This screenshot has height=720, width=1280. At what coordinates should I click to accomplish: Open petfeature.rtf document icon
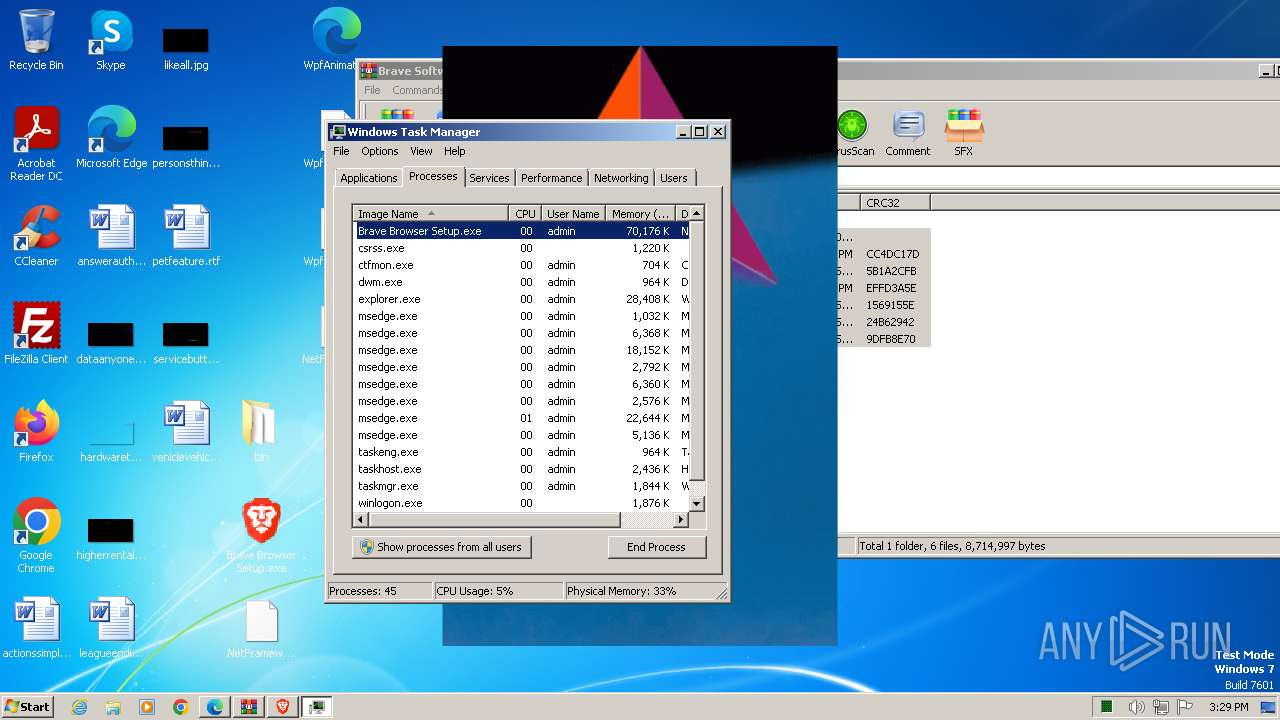click(x=186, y=236)
